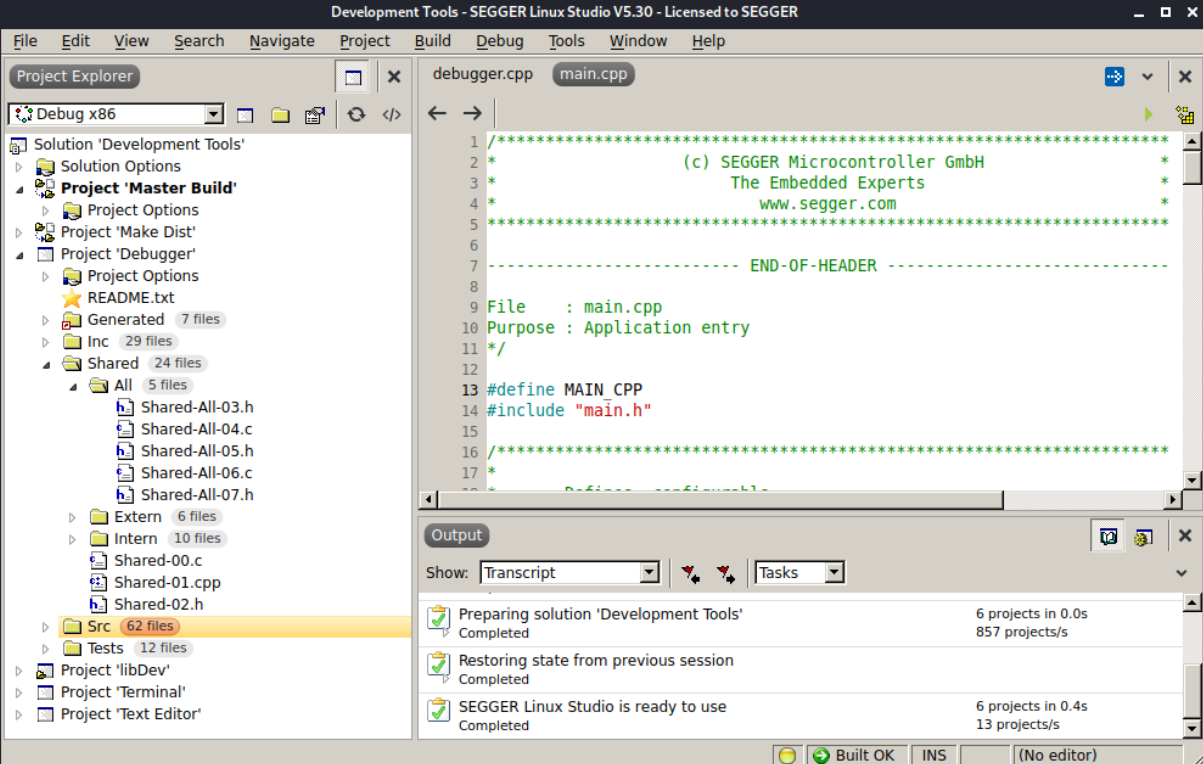Select the main.cpp tab
1203x764 pixels.
(x=593, y=75)
